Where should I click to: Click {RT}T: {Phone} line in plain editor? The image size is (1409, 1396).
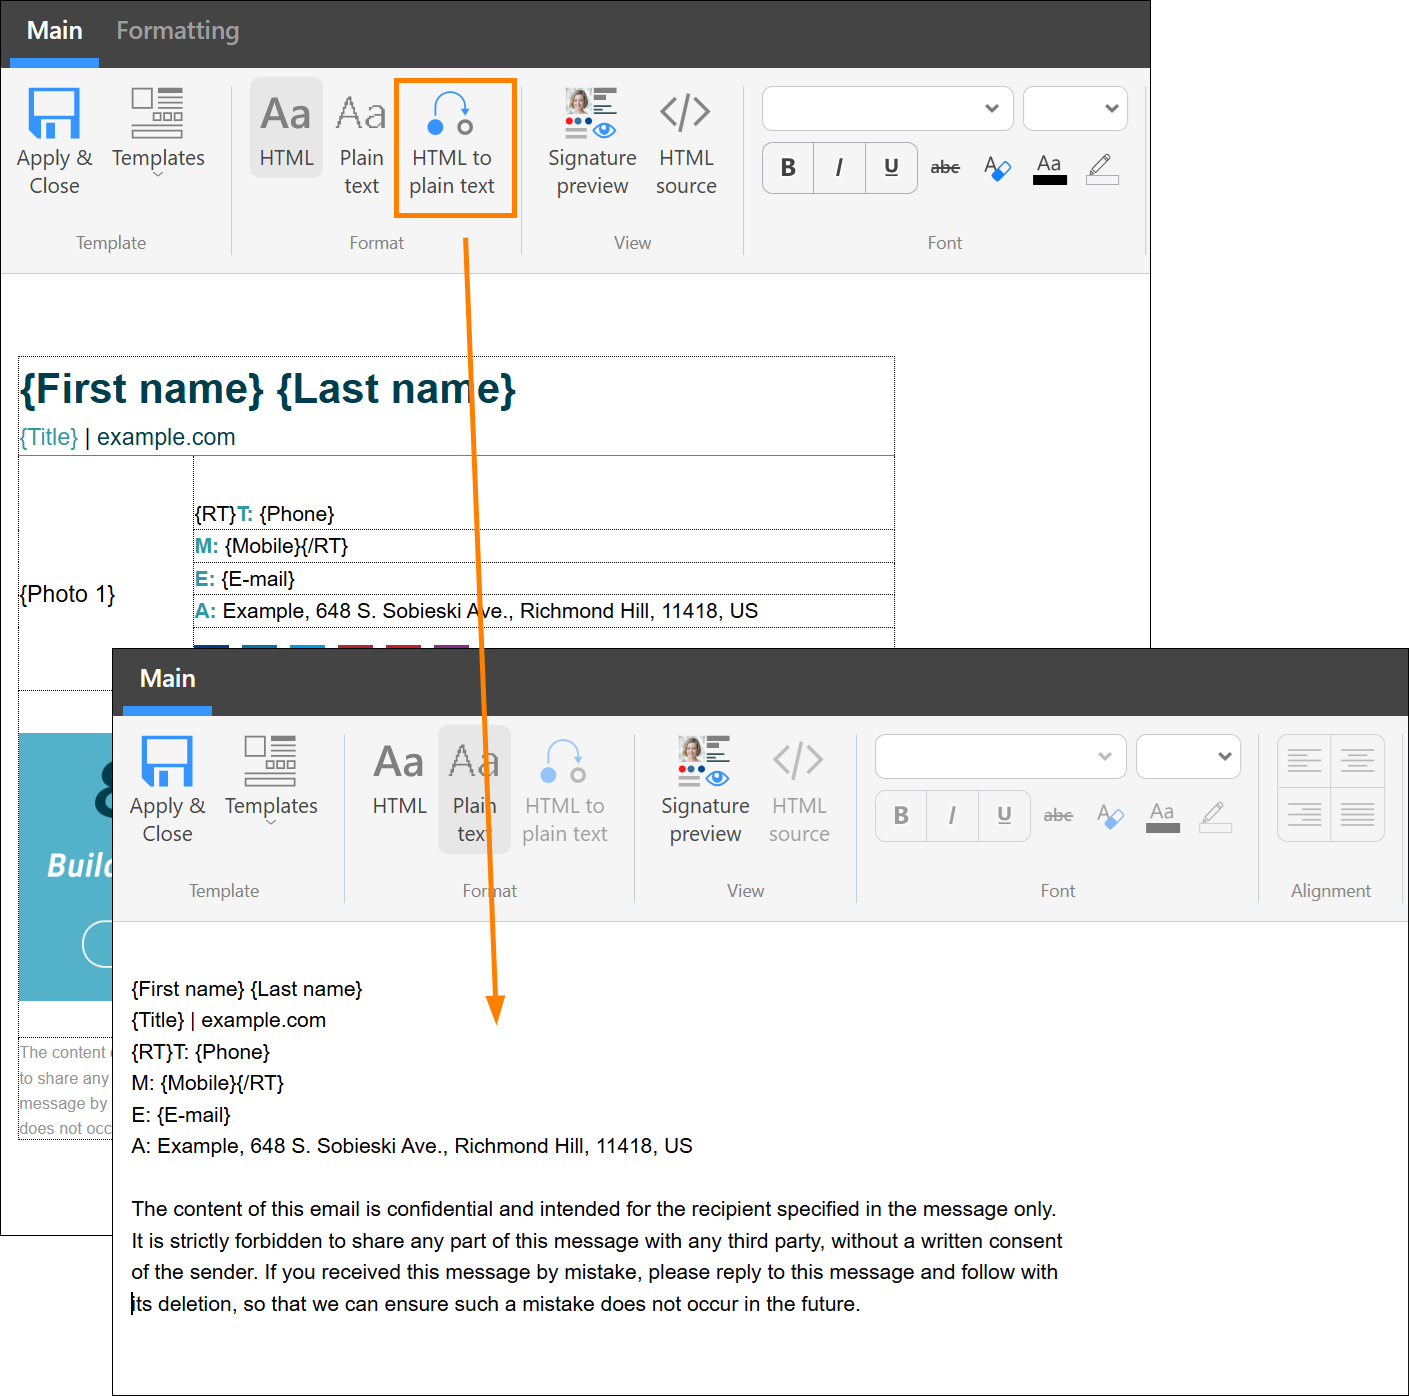coord(200,1052)
